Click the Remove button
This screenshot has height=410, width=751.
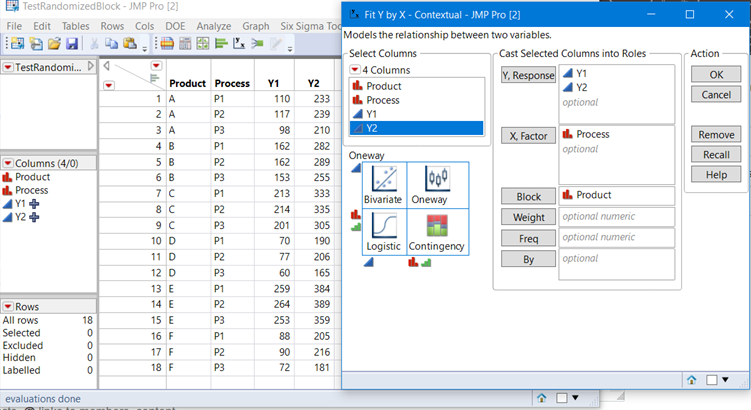716,135
